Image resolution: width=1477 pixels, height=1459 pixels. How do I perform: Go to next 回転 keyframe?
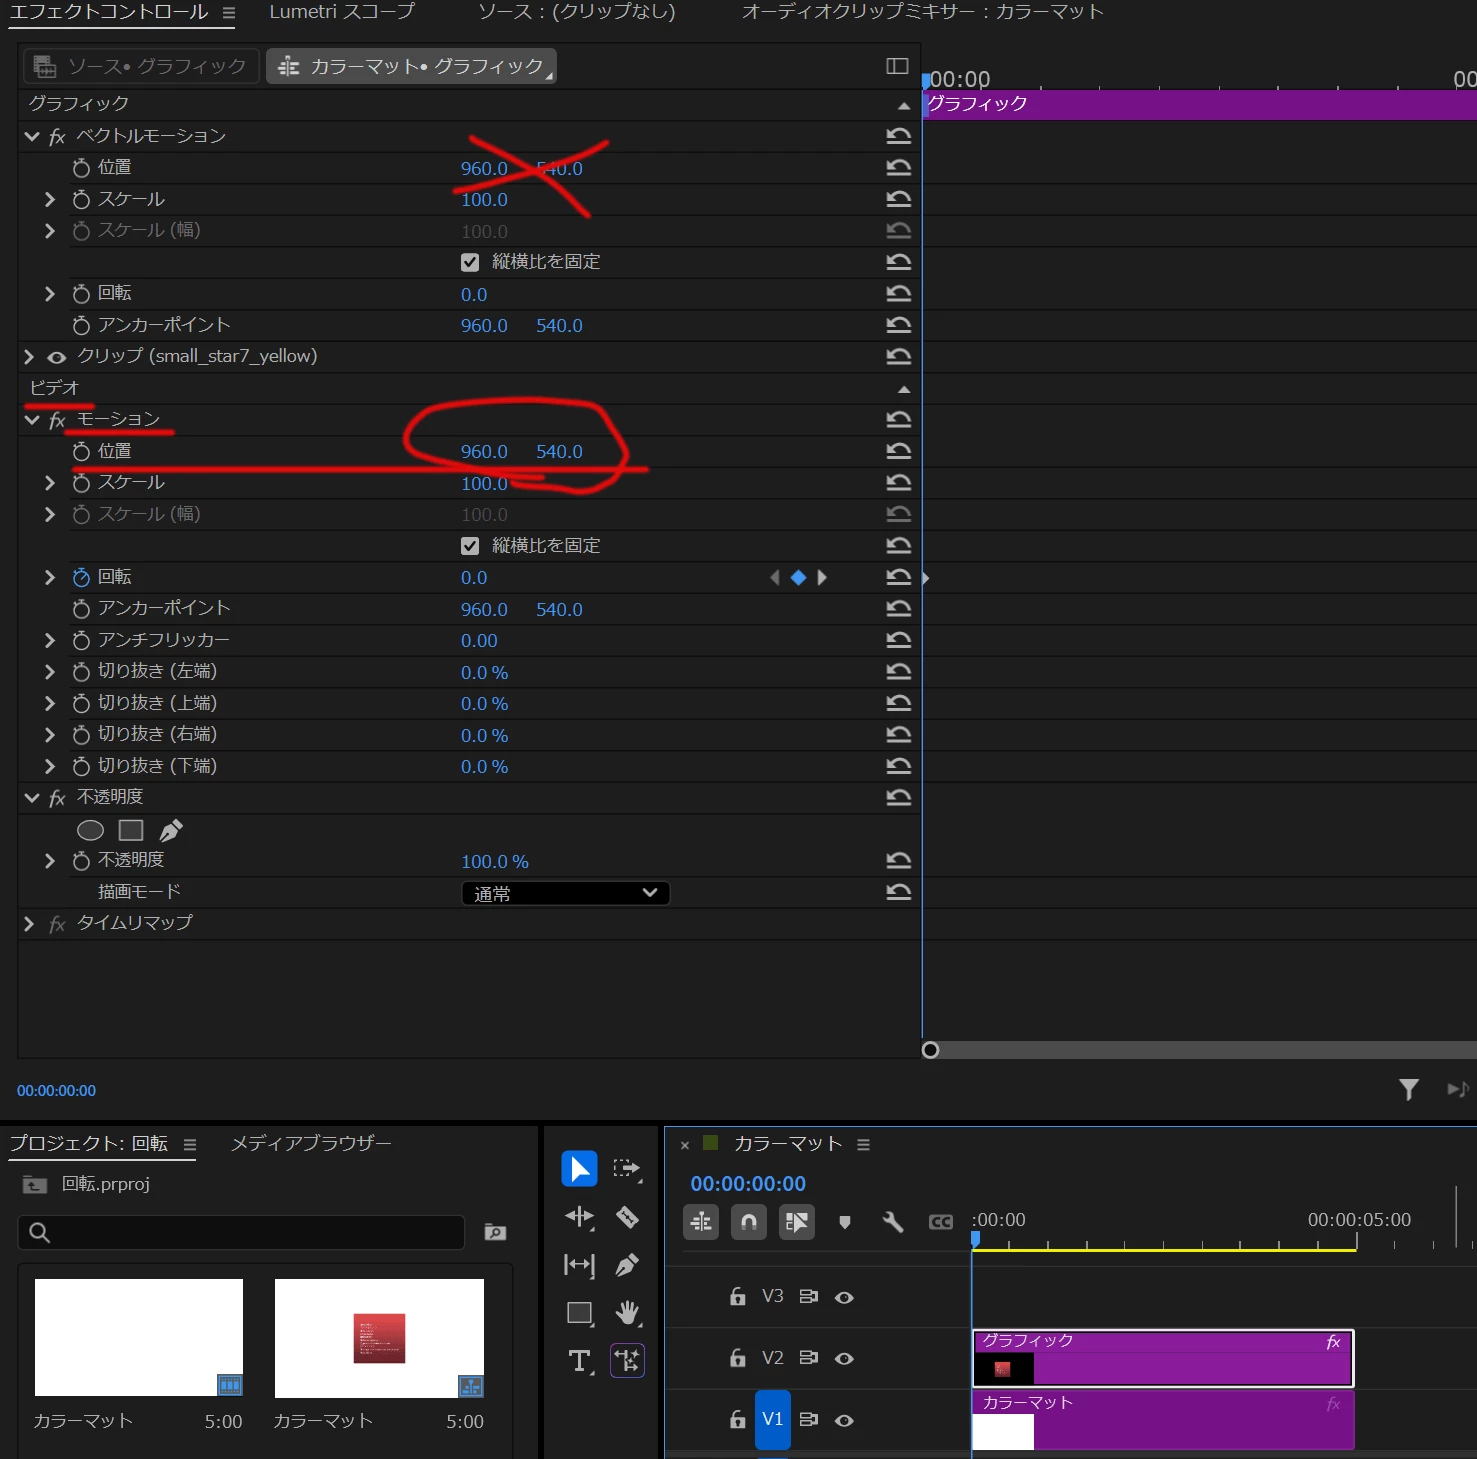(822, 577)
